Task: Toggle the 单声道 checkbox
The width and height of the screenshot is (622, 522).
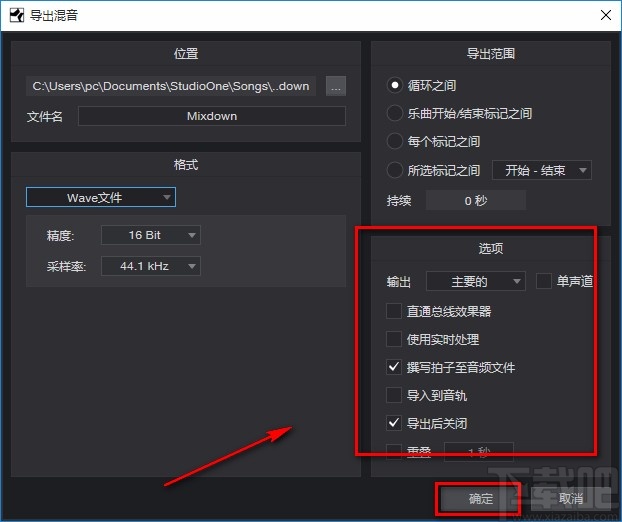Action: tap(543, 281)
